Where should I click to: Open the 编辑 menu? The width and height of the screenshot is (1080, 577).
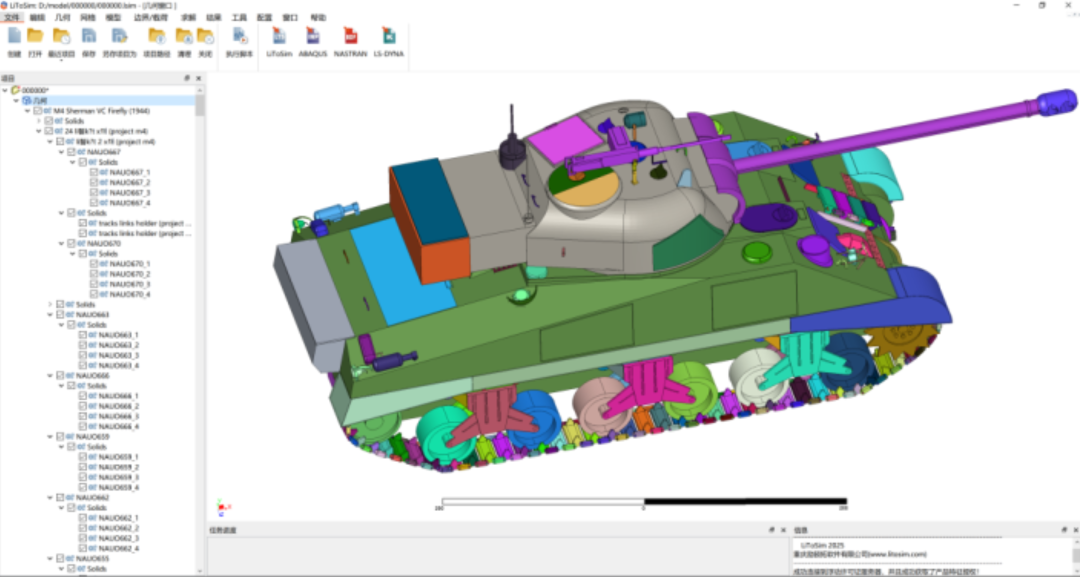coord(37,17)
